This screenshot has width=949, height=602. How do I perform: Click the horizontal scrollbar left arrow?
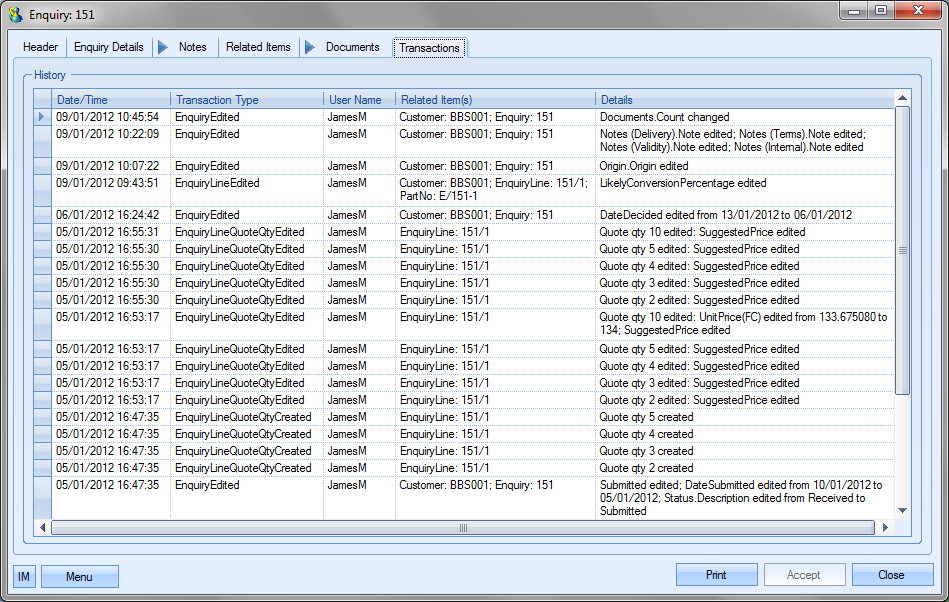43,527
